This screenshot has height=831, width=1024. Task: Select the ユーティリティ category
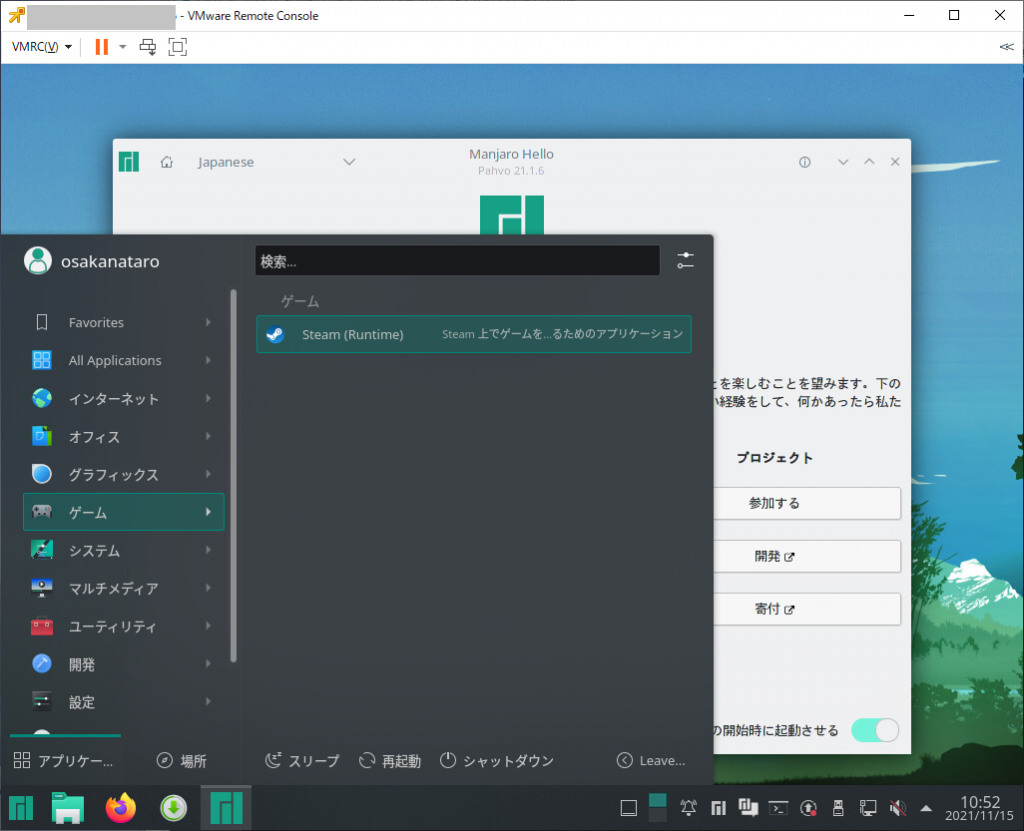coord(123,626)
